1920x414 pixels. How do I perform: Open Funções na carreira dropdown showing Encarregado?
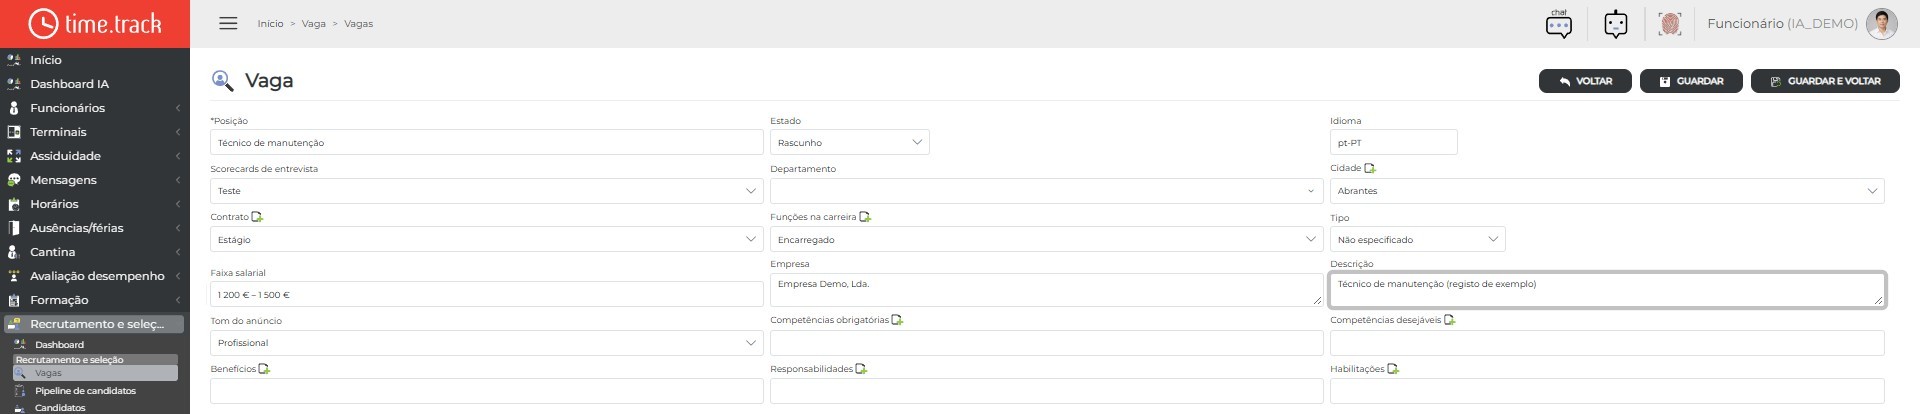pos(1046,239)
